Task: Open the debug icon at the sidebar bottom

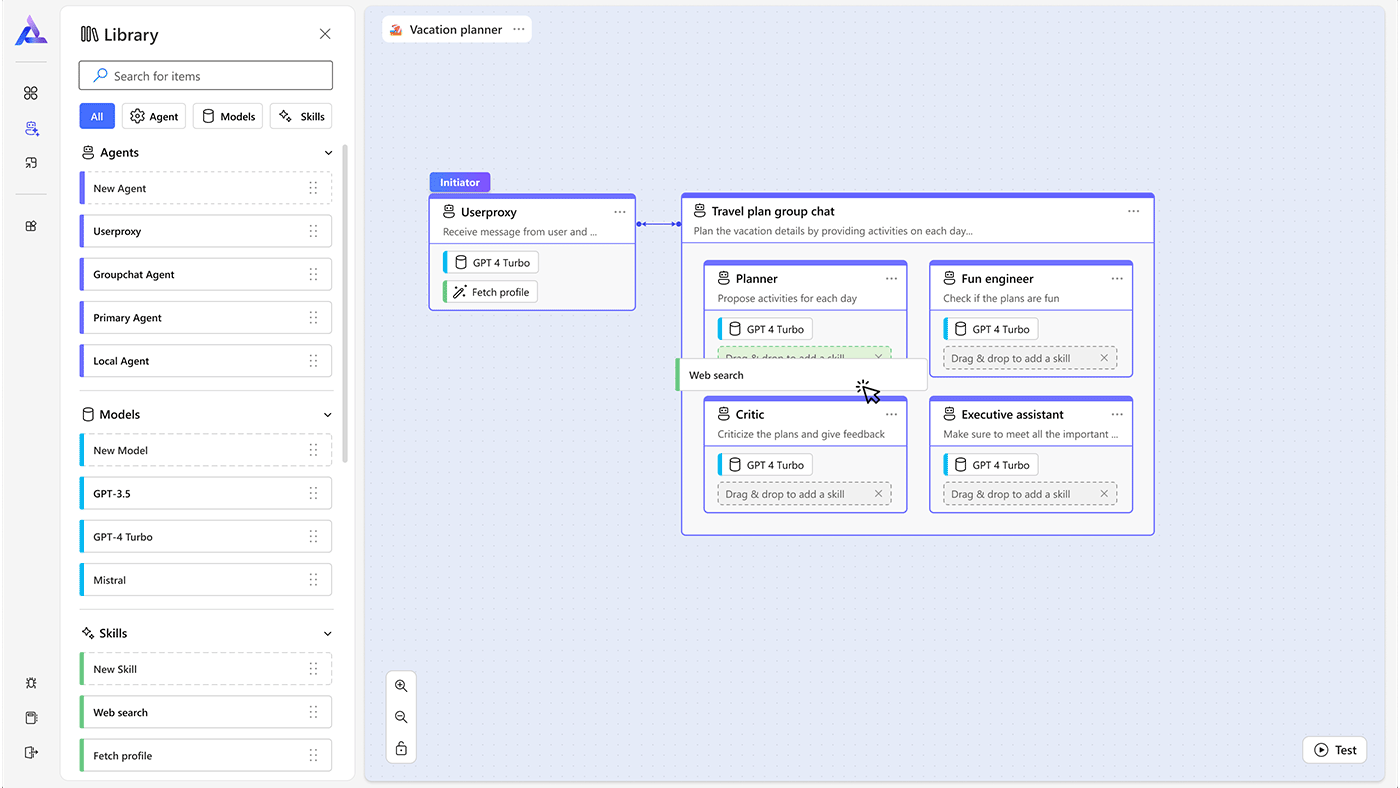Action: [31, 683]
